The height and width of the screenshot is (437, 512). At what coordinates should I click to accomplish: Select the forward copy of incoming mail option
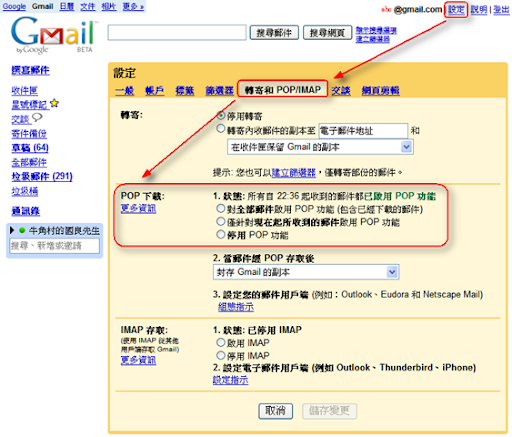(221, 129)
